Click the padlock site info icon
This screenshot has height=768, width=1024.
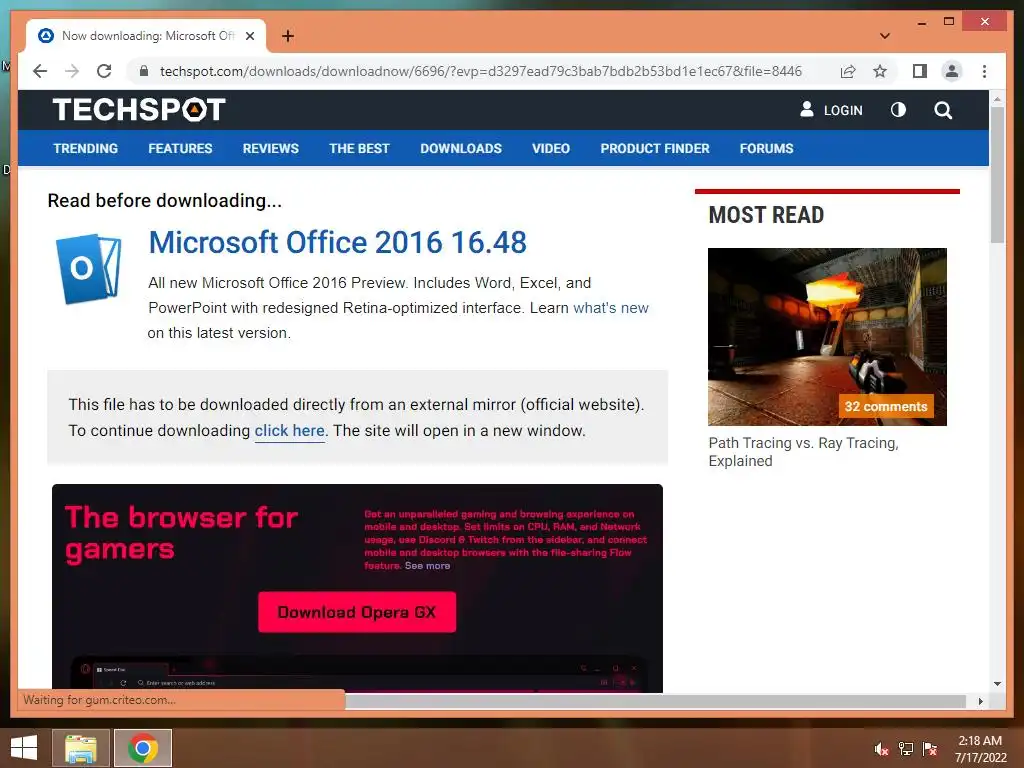(144, 71)
